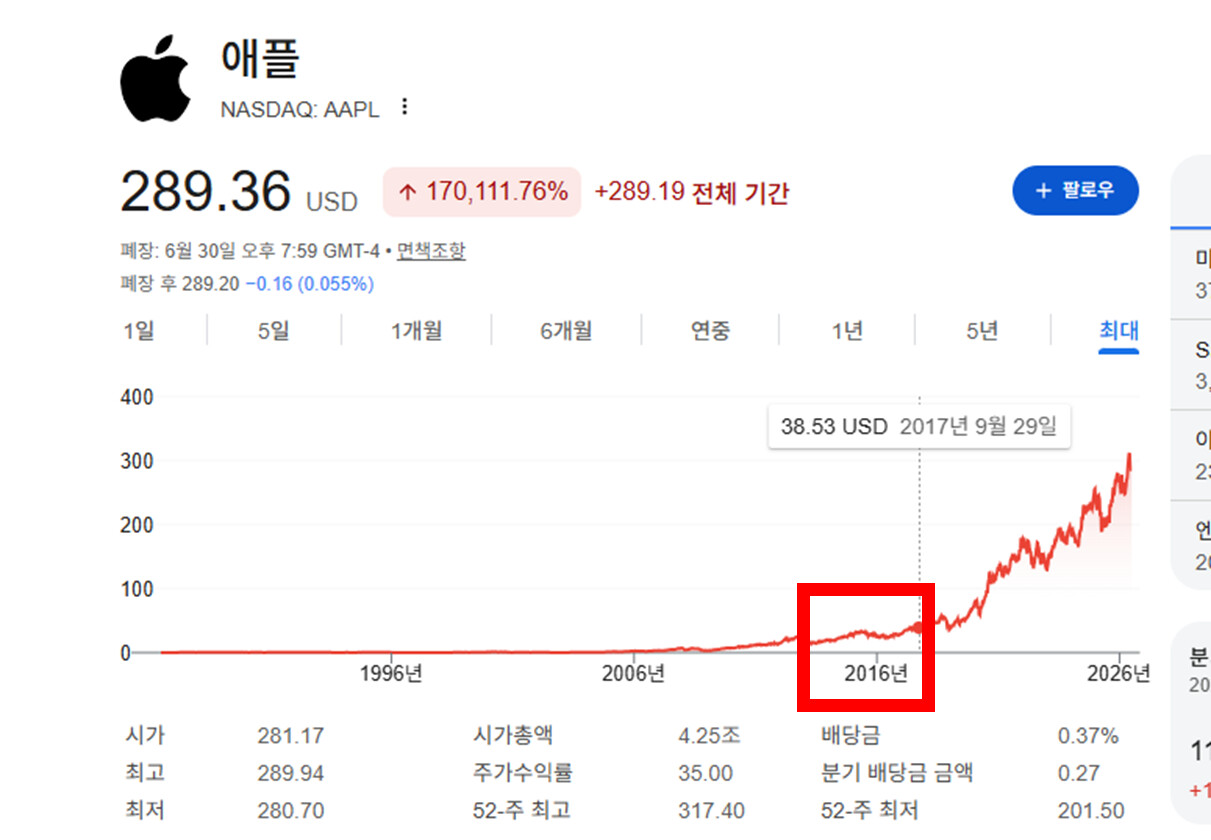Click the 분기 배당금 금액 label
This screenshot has width=1211, height=840.
pos(897,773)
